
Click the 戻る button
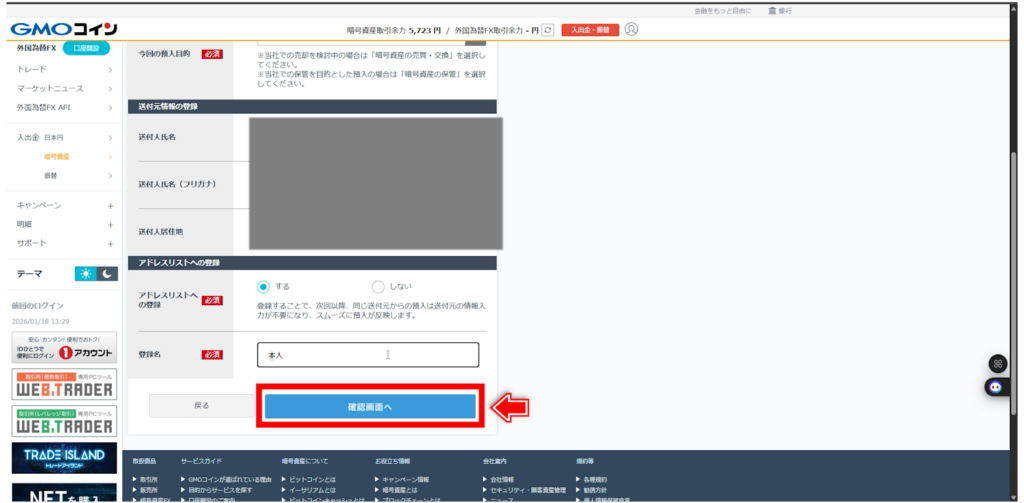point(202,406)
